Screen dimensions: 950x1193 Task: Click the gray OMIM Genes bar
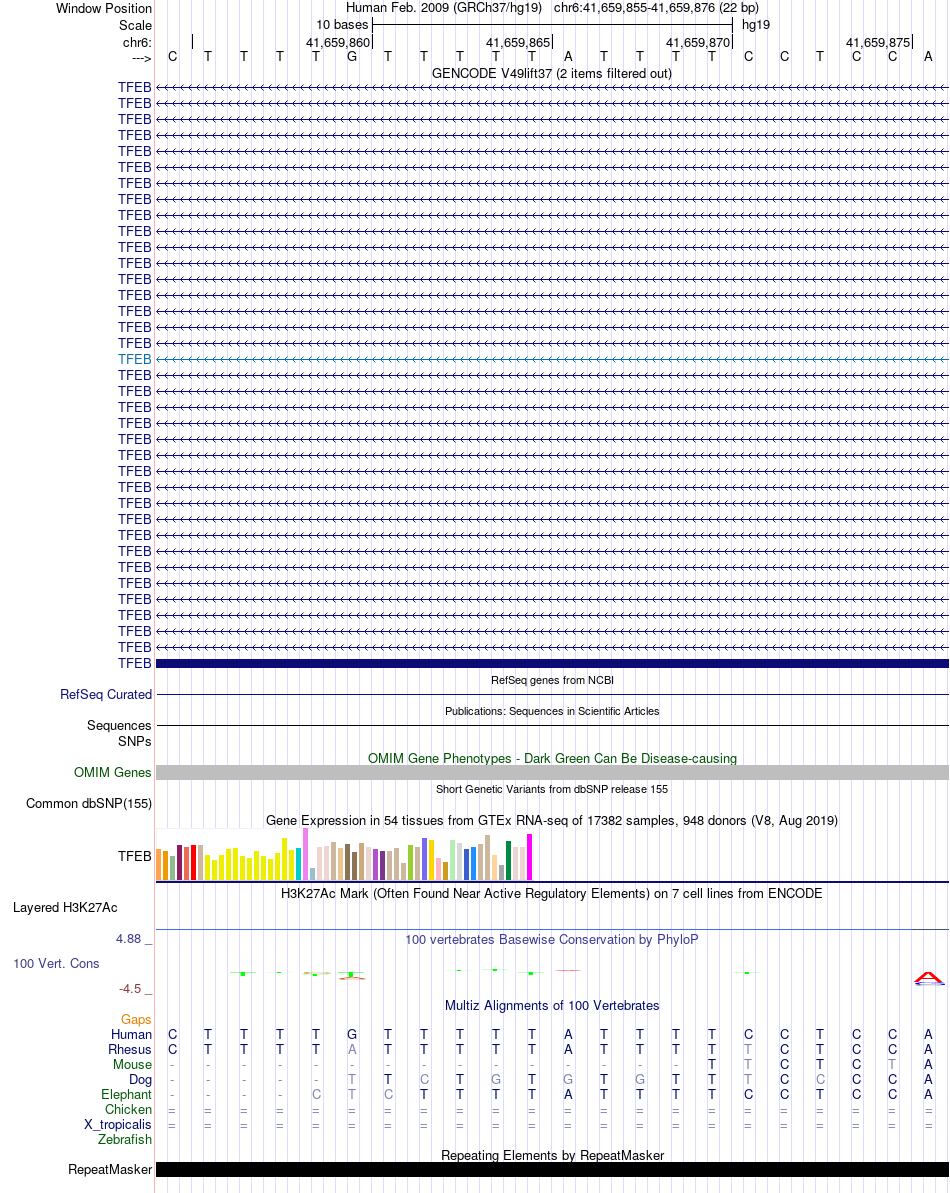(552, 772)
